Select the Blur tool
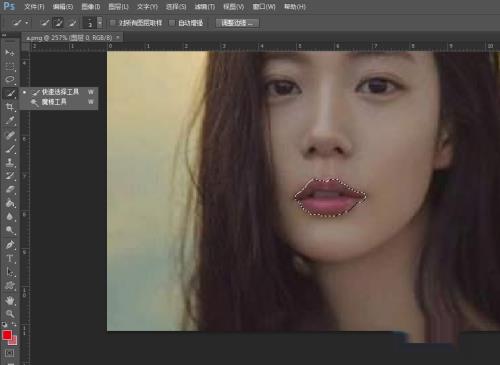 [x=10, y=217]
